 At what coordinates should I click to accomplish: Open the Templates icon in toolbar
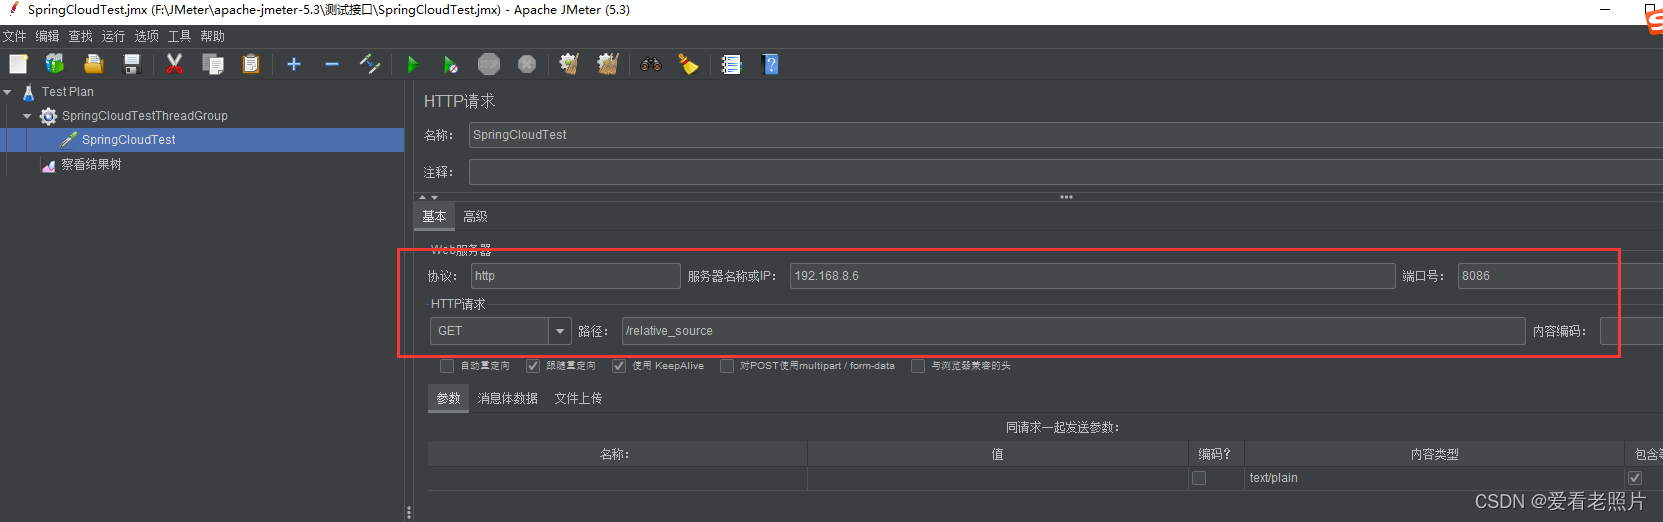[55, 64]
